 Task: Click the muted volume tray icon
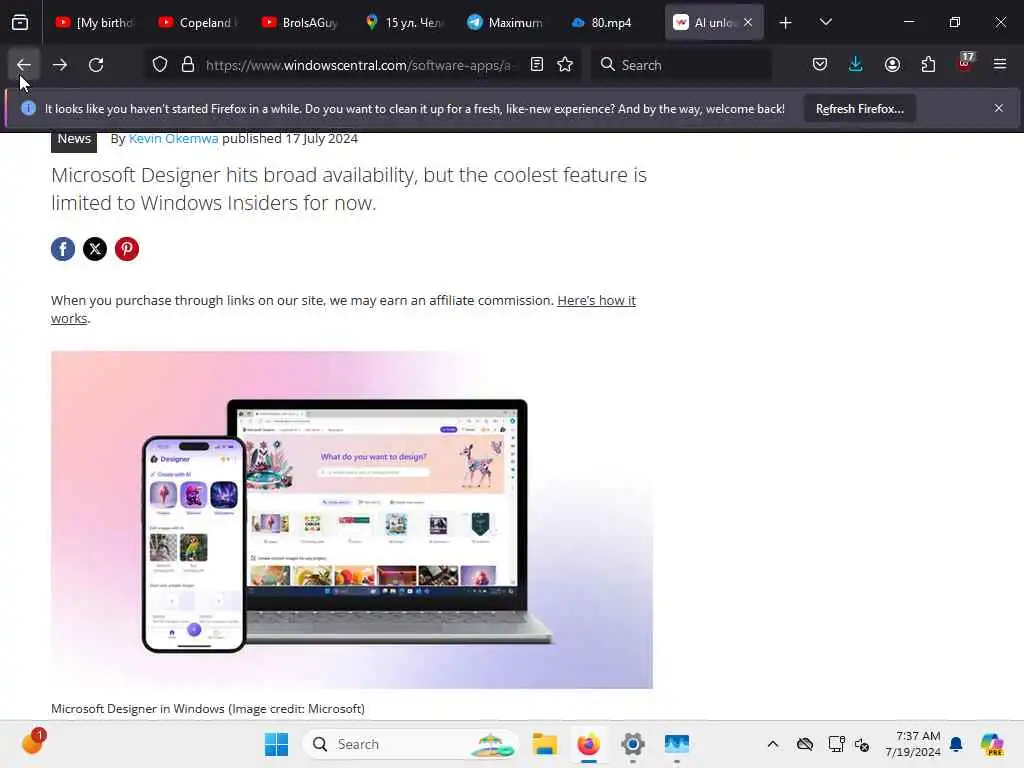862,744
